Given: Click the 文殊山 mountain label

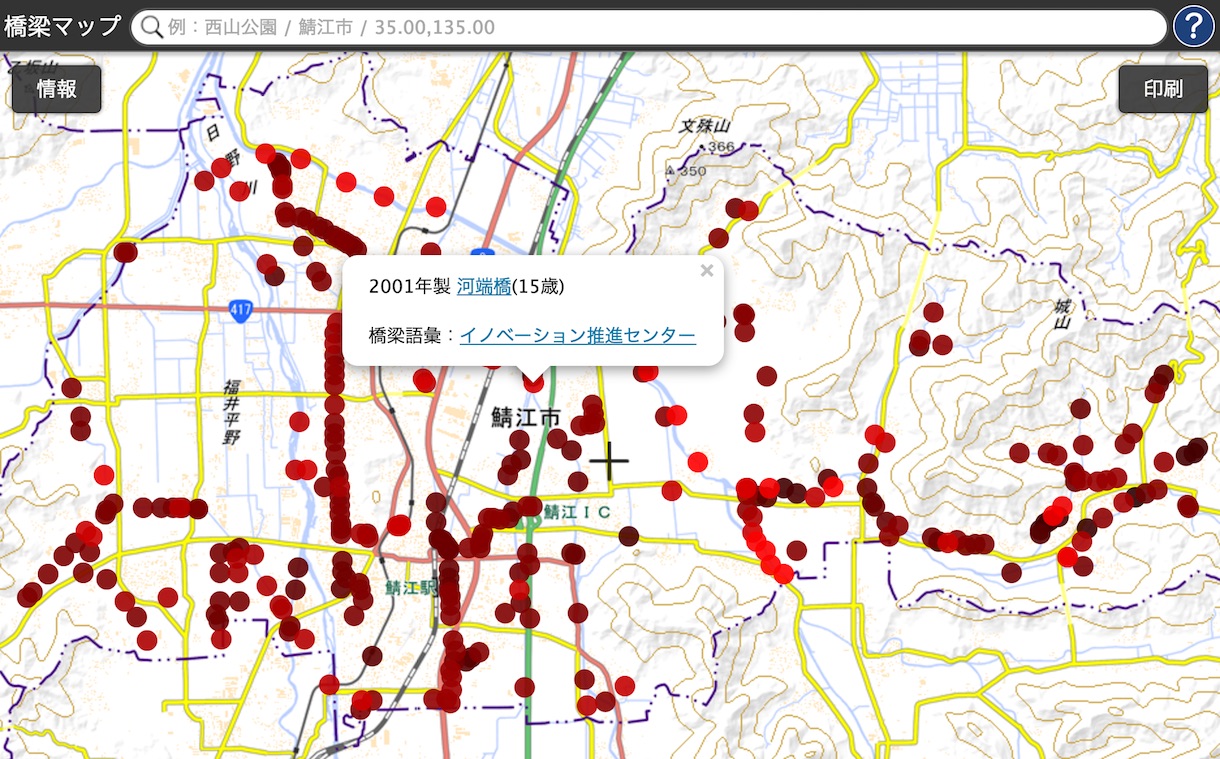Looking at the screenshot, I should coord(705,127).
